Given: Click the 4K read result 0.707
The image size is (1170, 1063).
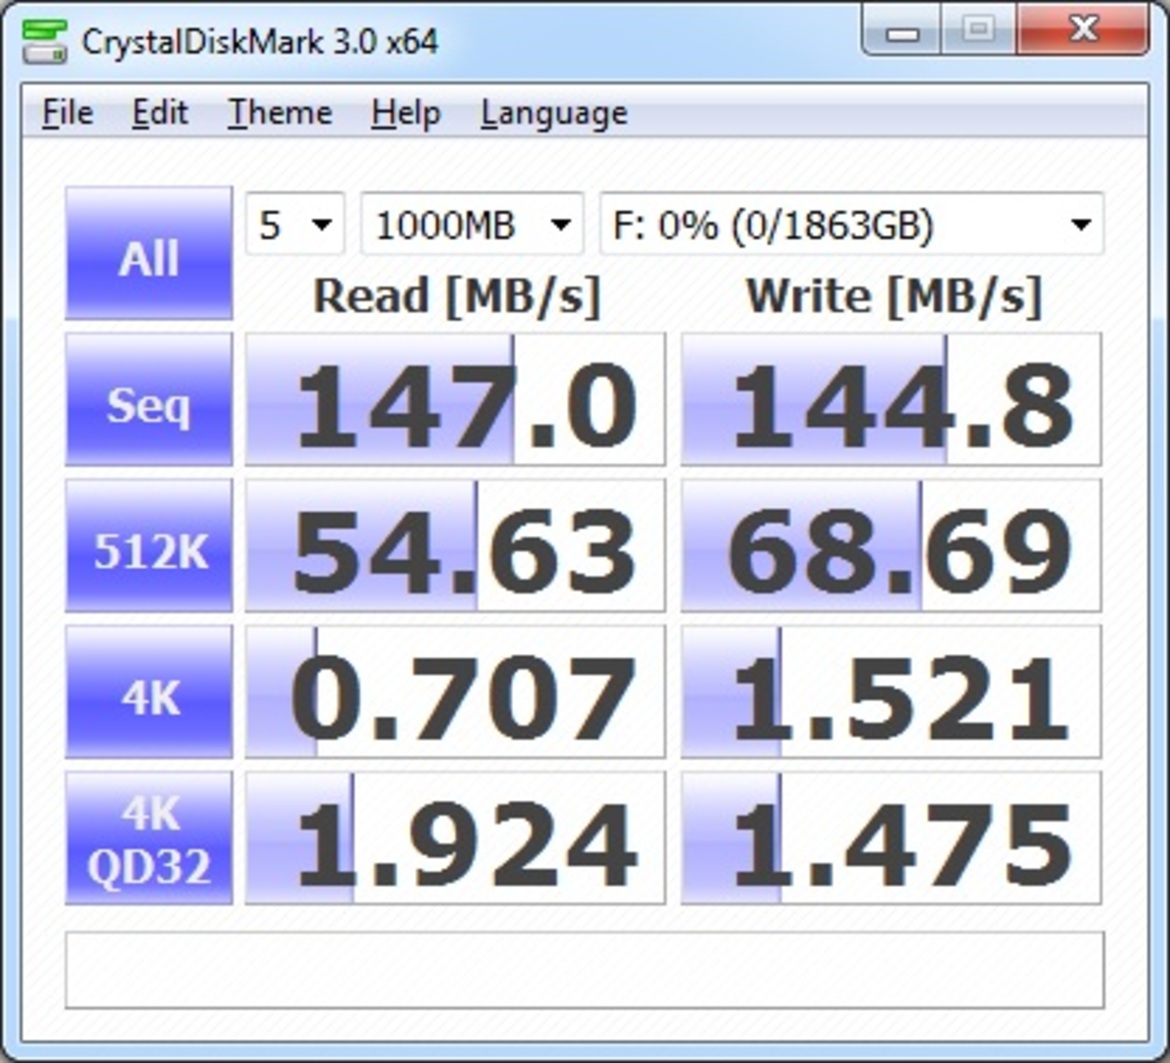Looking at the screenshot, I should (x=455, y=692).
